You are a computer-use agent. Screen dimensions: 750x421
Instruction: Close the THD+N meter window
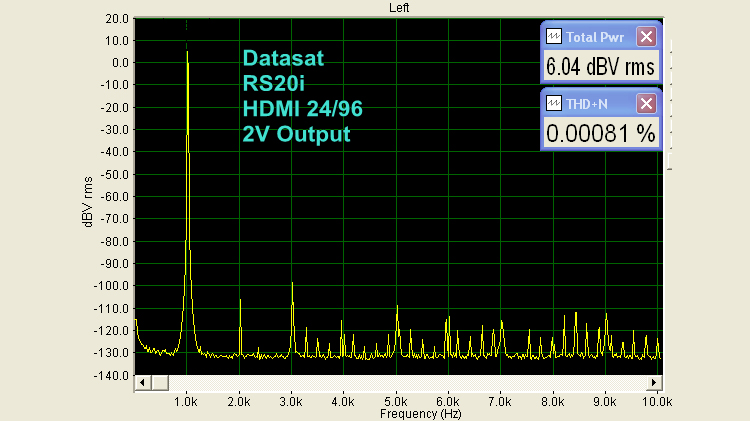pos(646,103)
